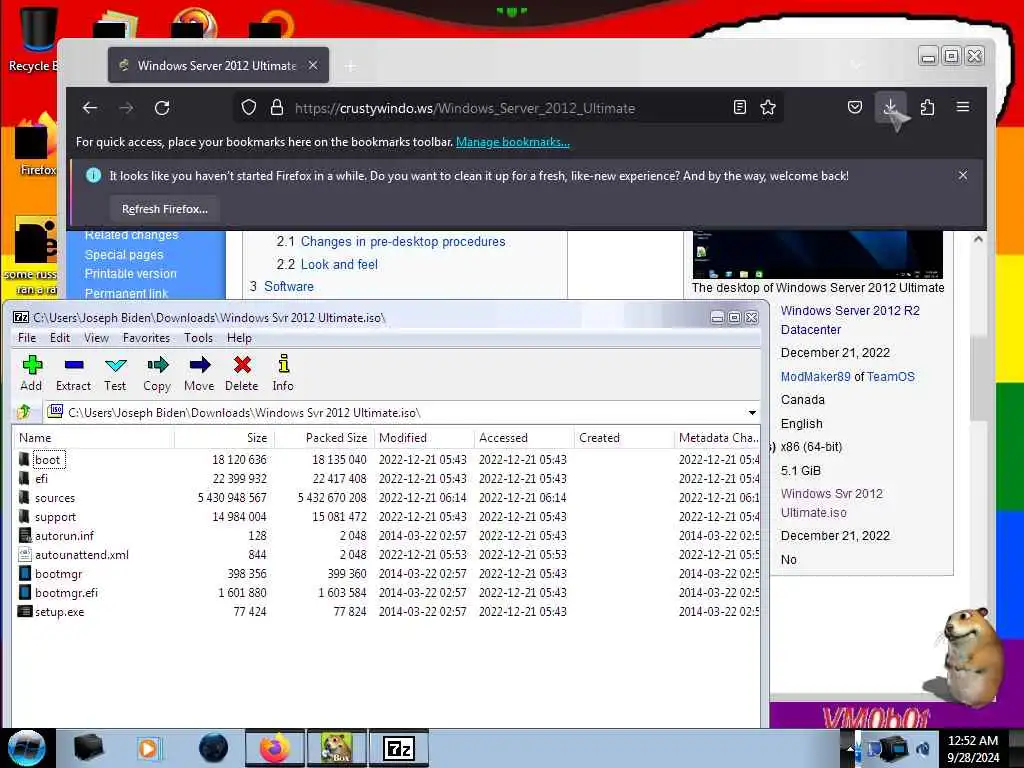Click the Refresh Firefox button
This screenshot has width=1024, height=768.
165,209
